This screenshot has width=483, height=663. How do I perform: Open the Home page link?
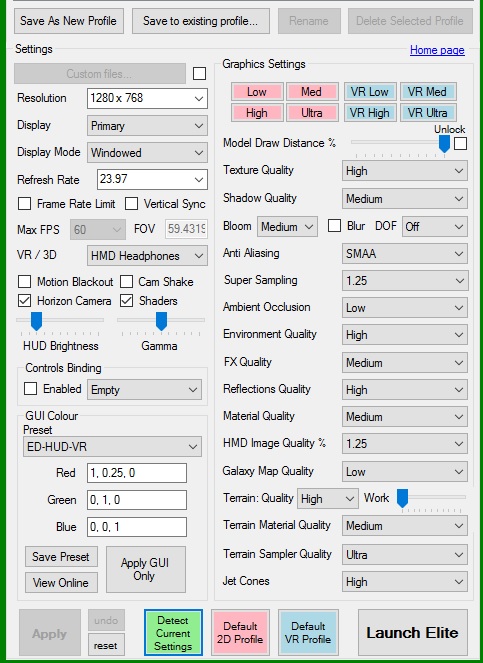coord(437,50)
